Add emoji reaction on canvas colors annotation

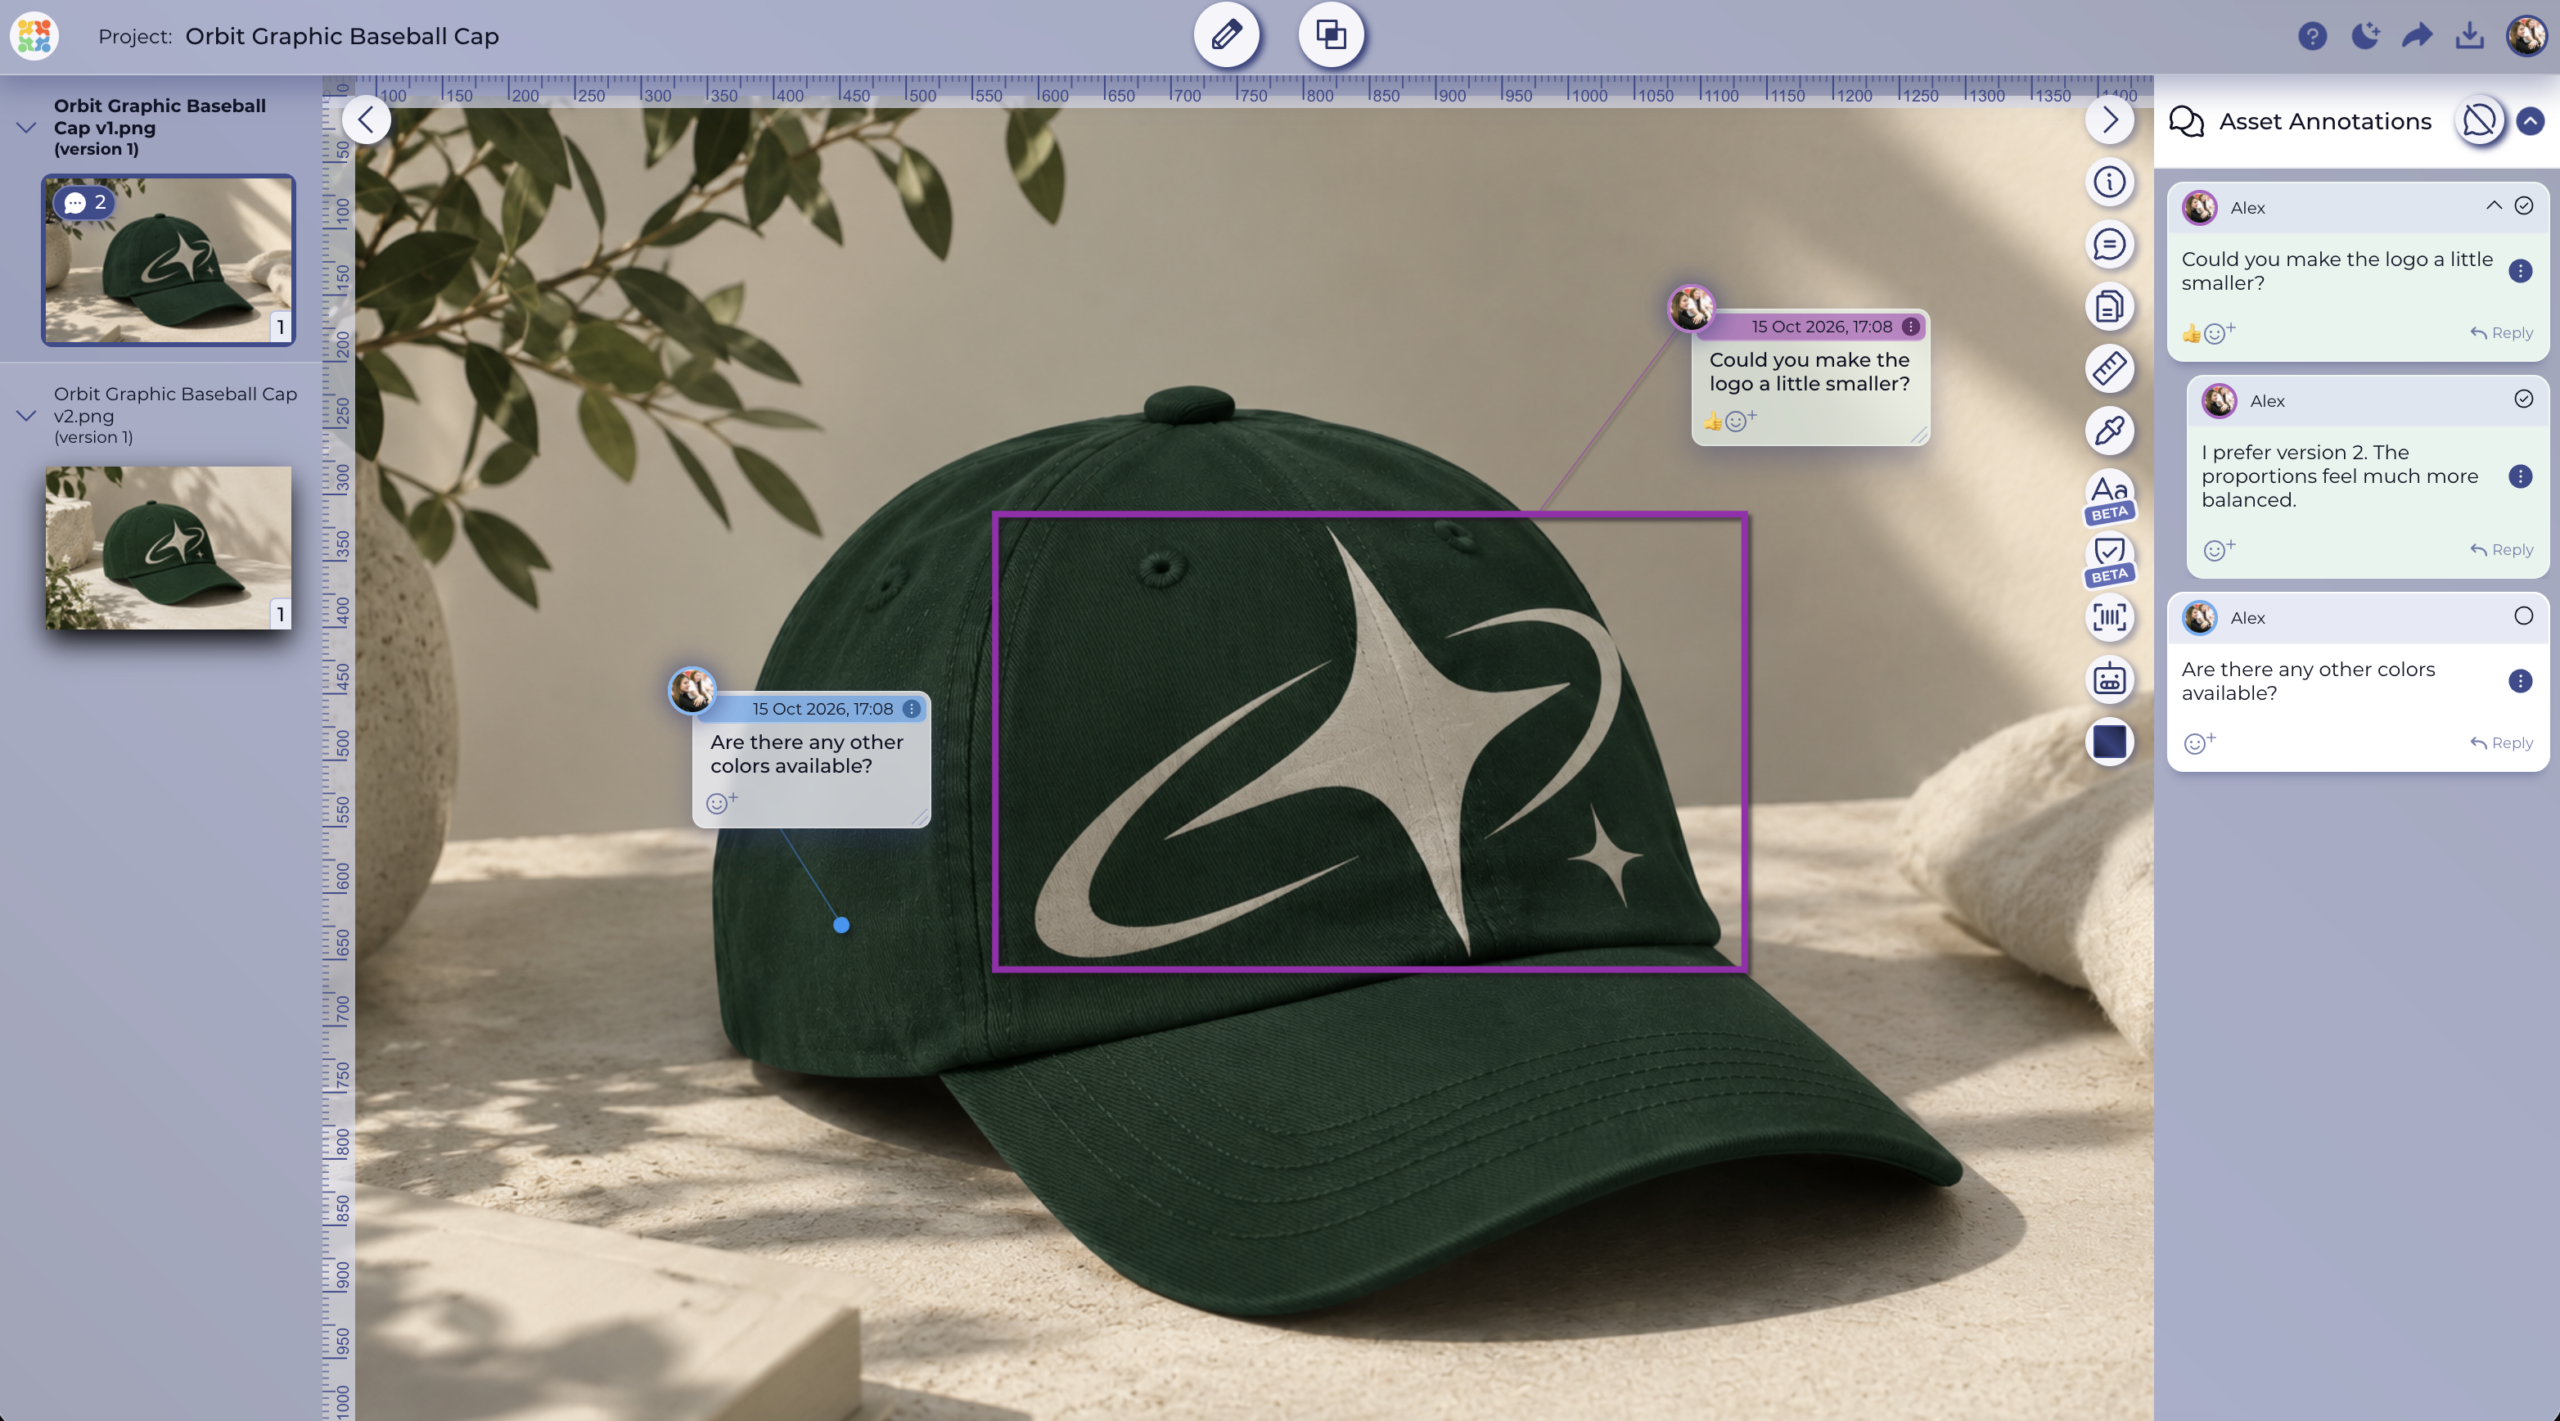(x=721, y=802)
